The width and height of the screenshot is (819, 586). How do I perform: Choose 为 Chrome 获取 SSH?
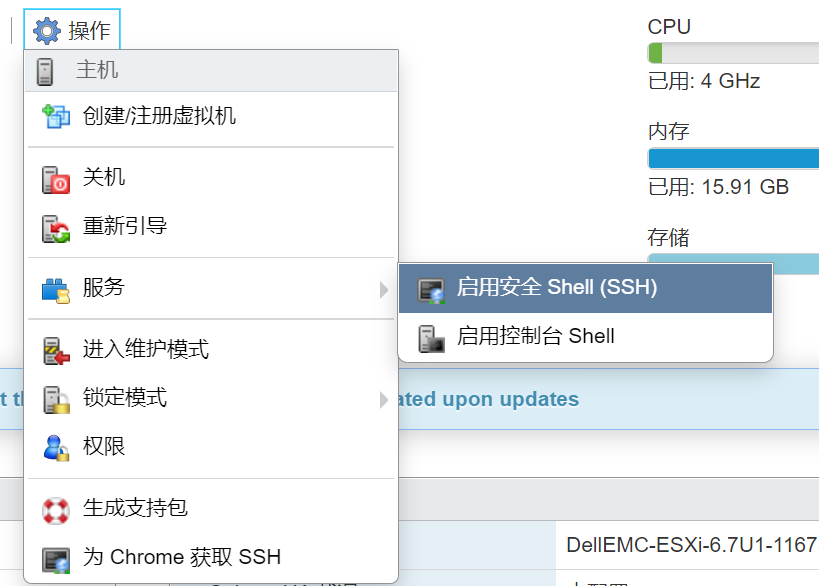coord(181,557)
